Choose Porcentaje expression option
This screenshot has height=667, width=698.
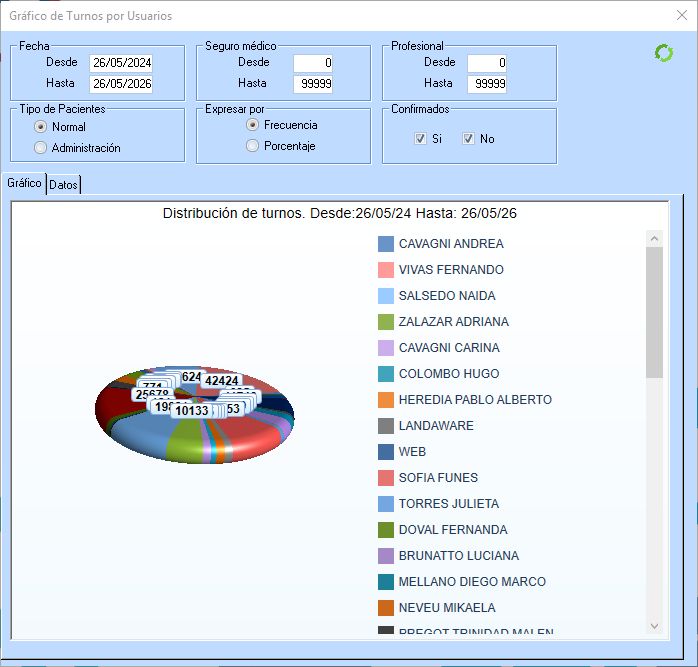tap(252, 146)
